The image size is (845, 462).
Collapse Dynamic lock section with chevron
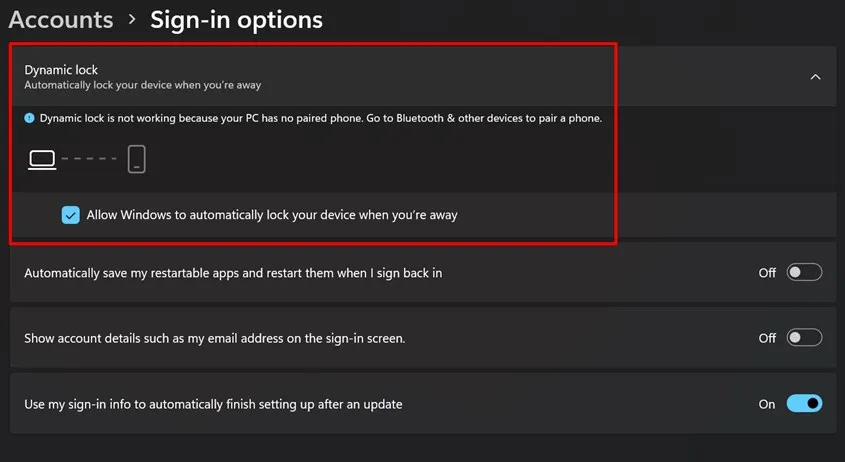pos(815,77)
